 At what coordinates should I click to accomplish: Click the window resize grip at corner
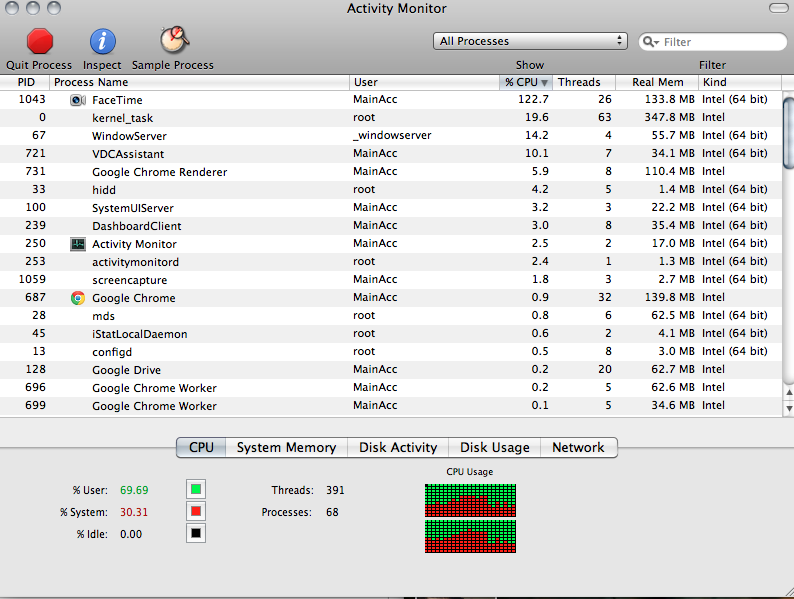pos(788,591)
